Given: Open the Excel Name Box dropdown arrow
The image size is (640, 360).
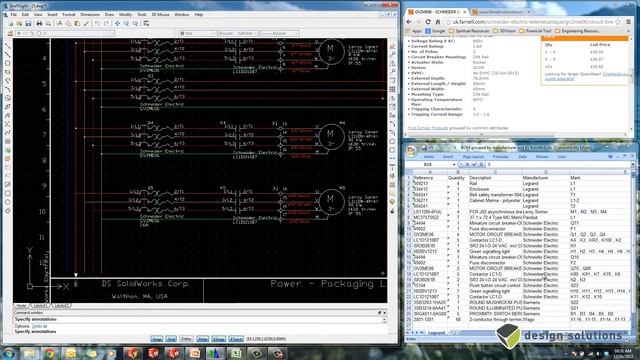Looking at the screenshot, I should tap(454, 164).
